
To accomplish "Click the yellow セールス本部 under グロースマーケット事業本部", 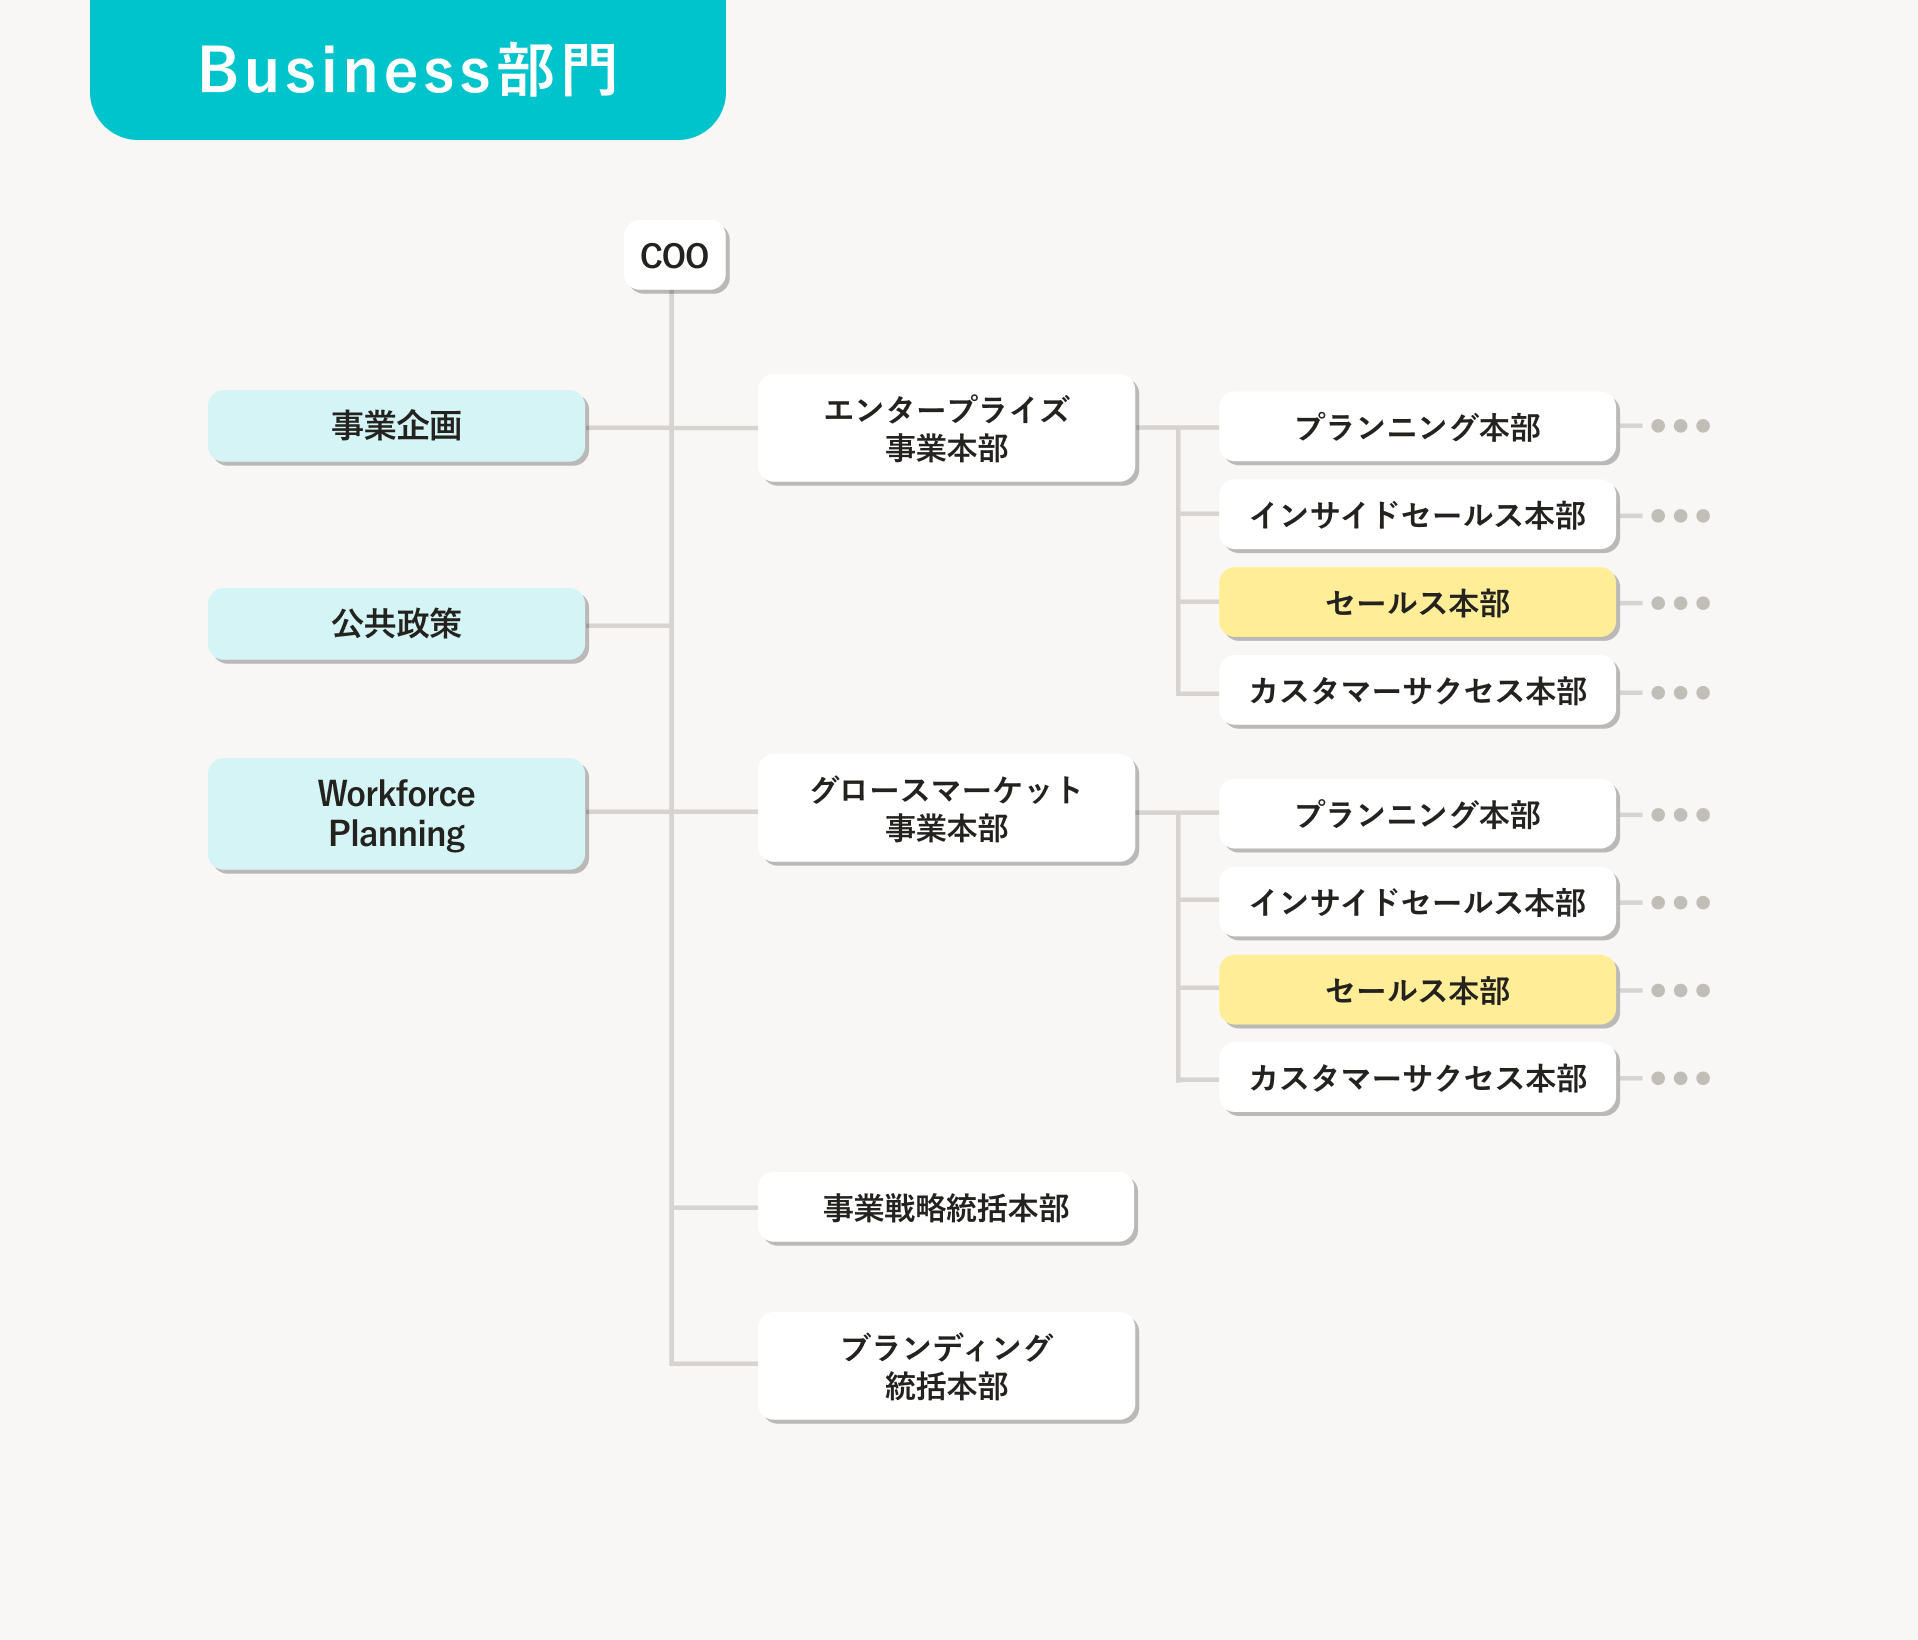I will point(1417,990).
